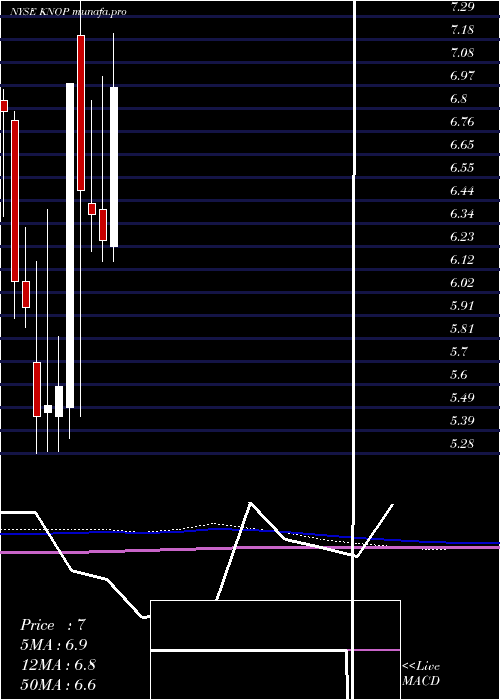
Task: Click the last white candlestick on the right
Action: click(x=114, y=167)
